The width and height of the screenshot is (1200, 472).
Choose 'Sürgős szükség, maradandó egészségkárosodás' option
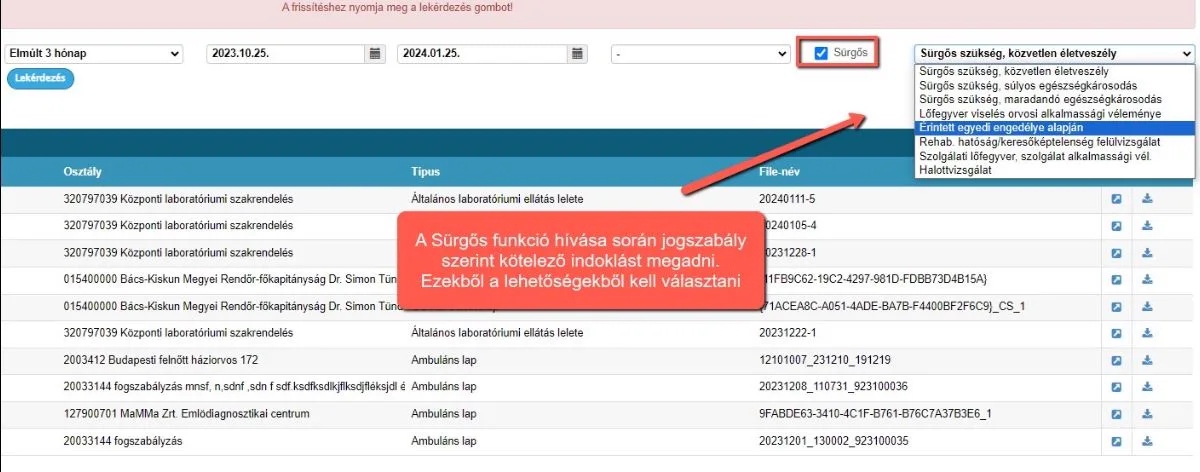1054,100
